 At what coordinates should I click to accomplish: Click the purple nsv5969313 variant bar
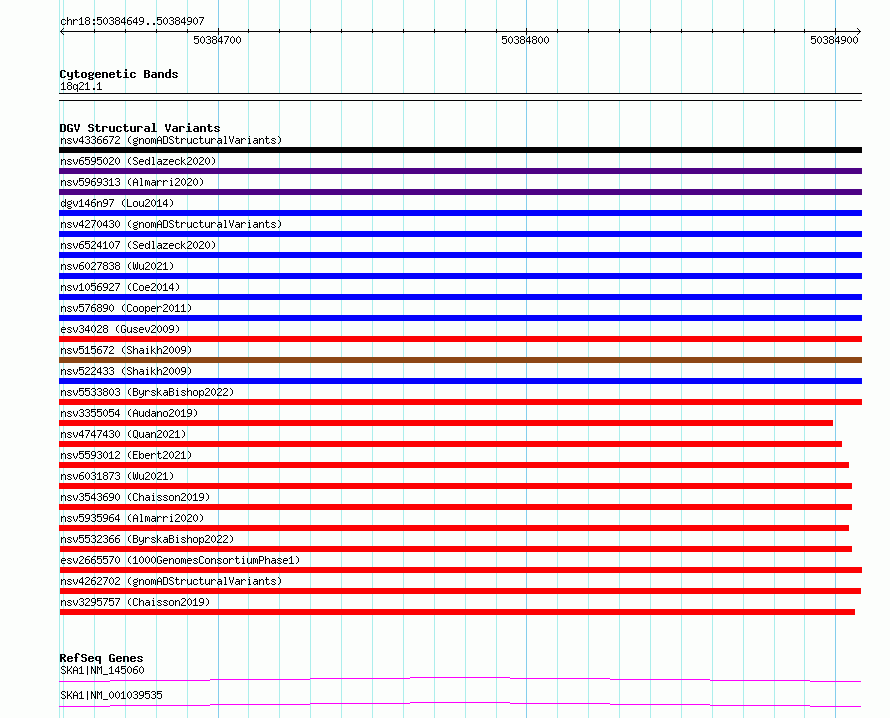[x=460, y=192]
